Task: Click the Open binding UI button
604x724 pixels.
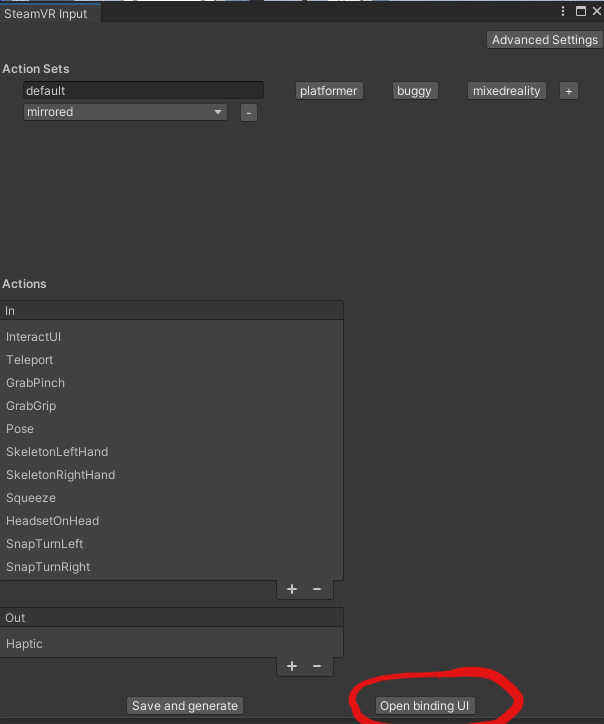Action: (424, 706)
